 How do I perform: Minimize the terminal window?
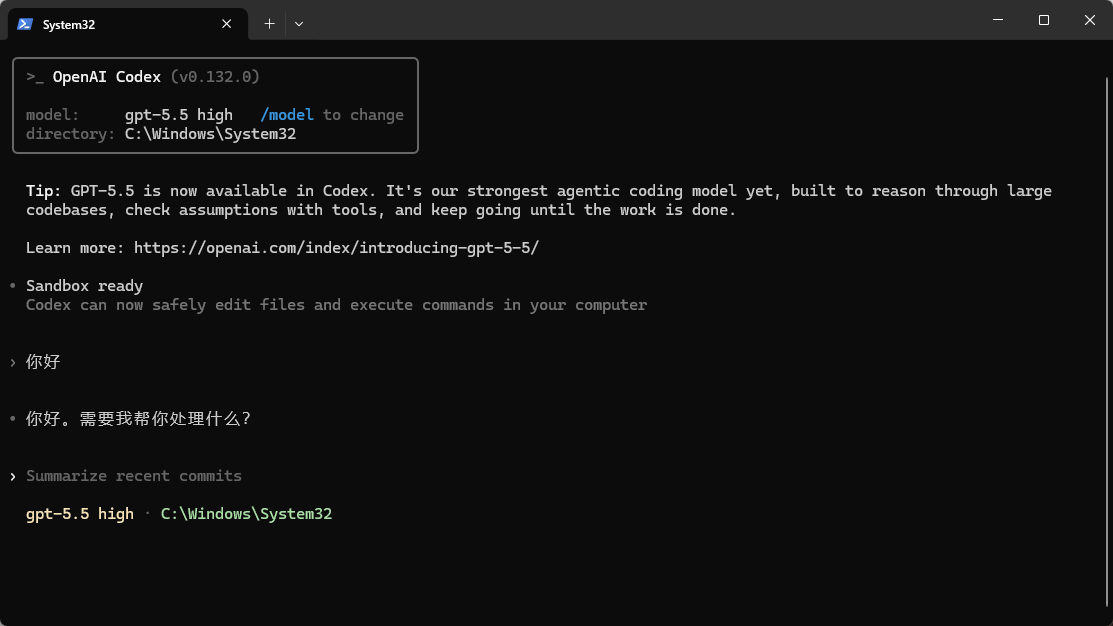(x=998, y=20)
